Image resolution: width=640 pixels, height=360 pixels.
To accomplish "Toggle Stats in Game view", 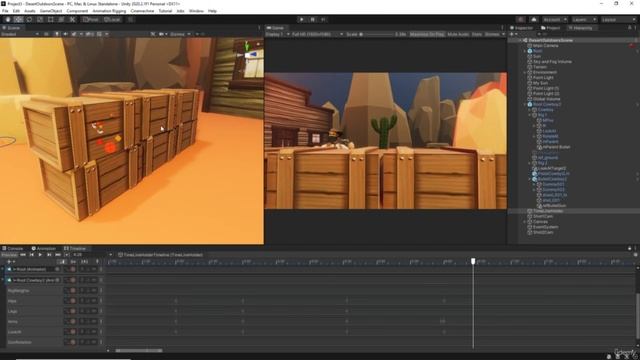I will pos(476,34).
